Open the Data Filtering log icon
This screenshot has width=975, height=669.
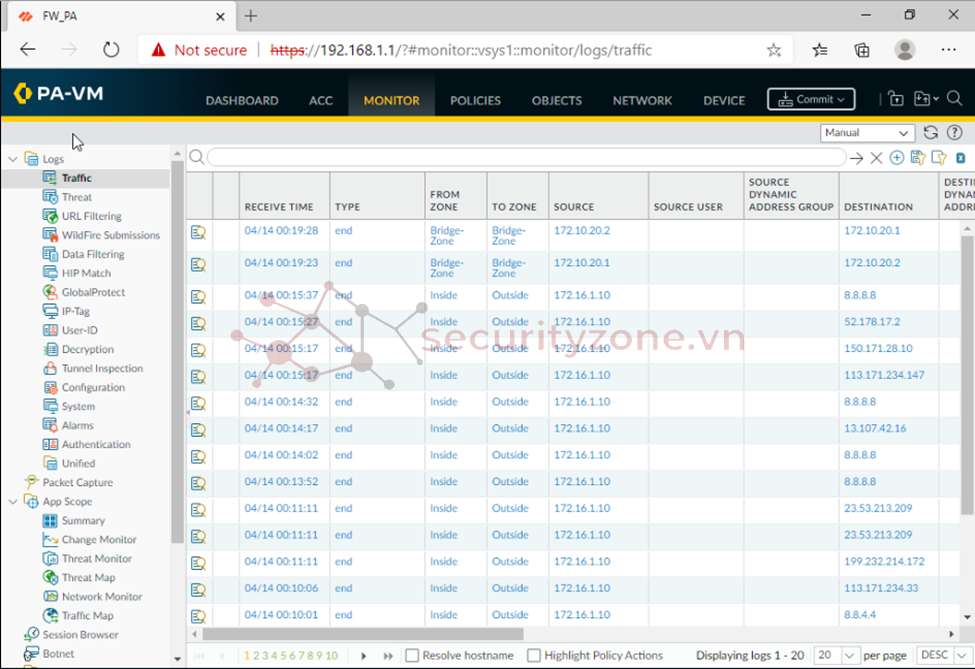(x=50, y=254)
